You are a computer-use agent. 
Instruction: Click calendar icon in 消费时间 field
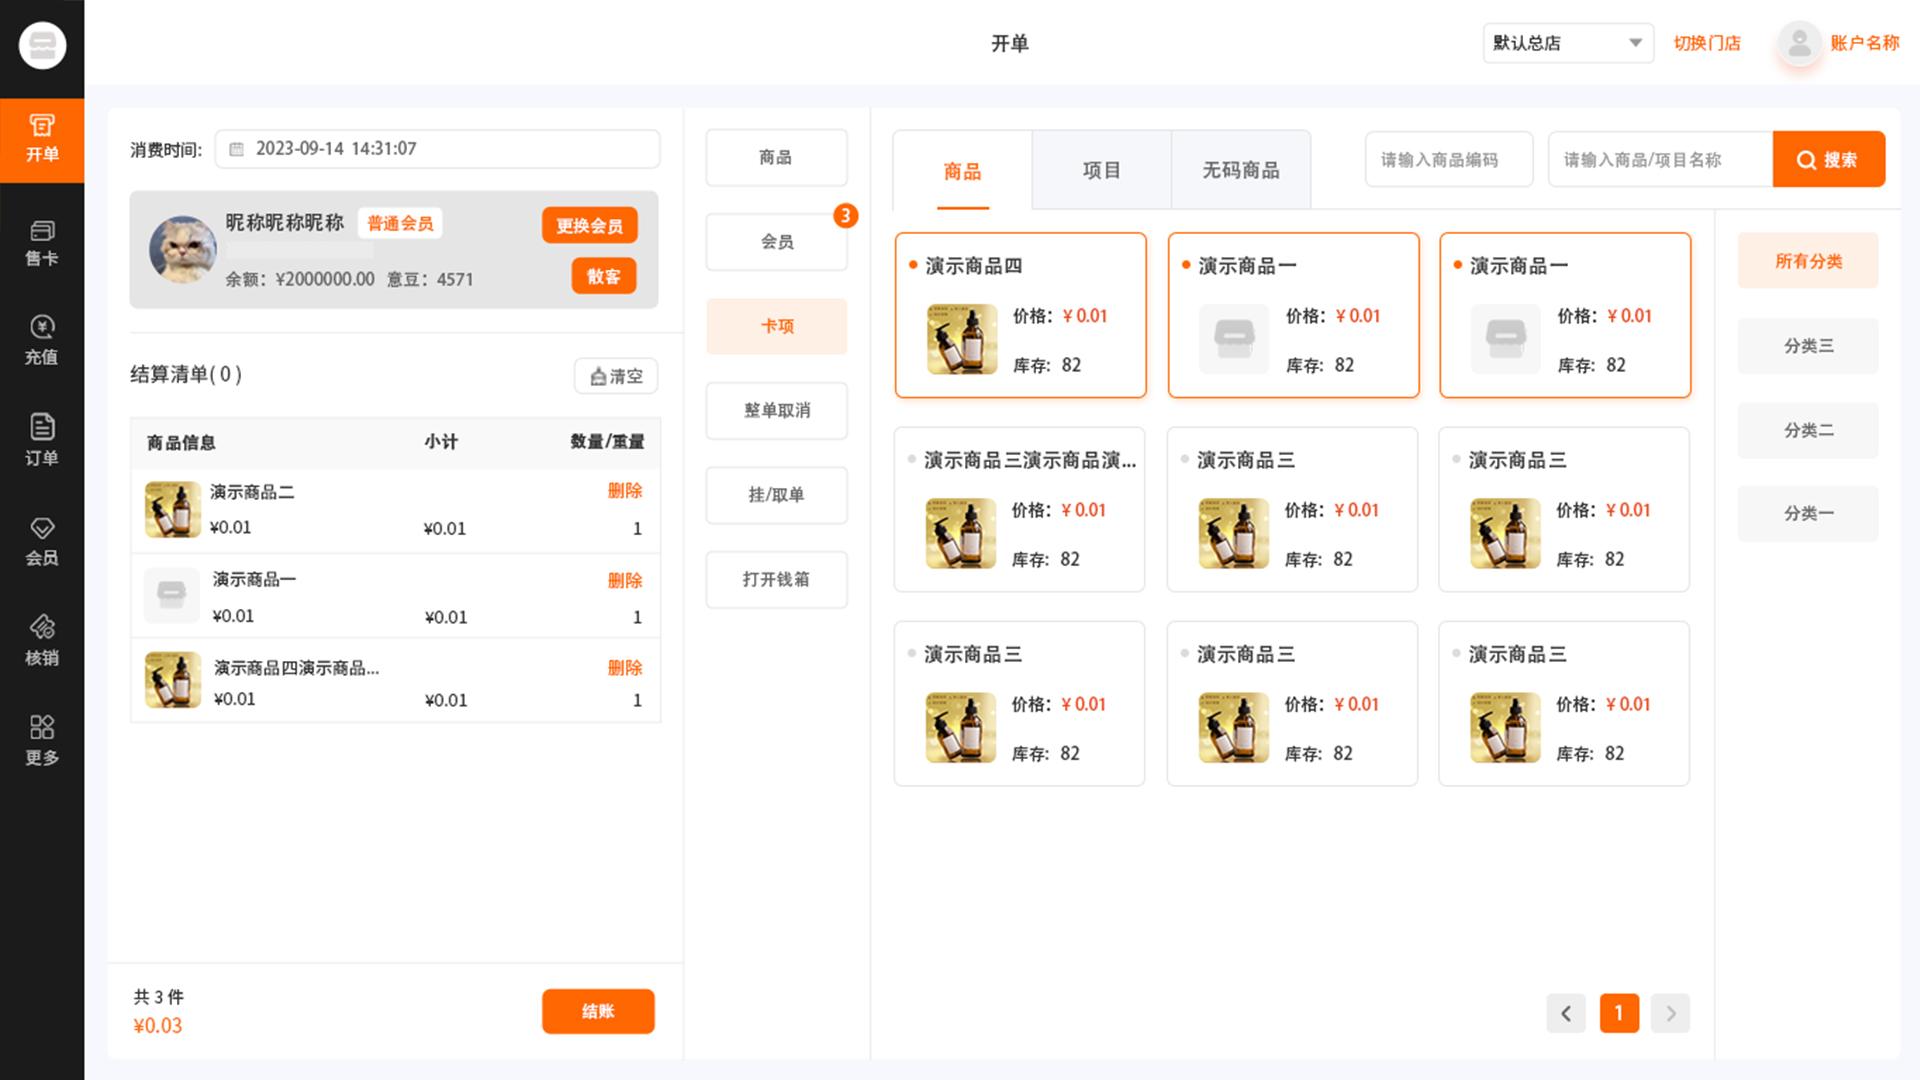click(x=237, y=149)
